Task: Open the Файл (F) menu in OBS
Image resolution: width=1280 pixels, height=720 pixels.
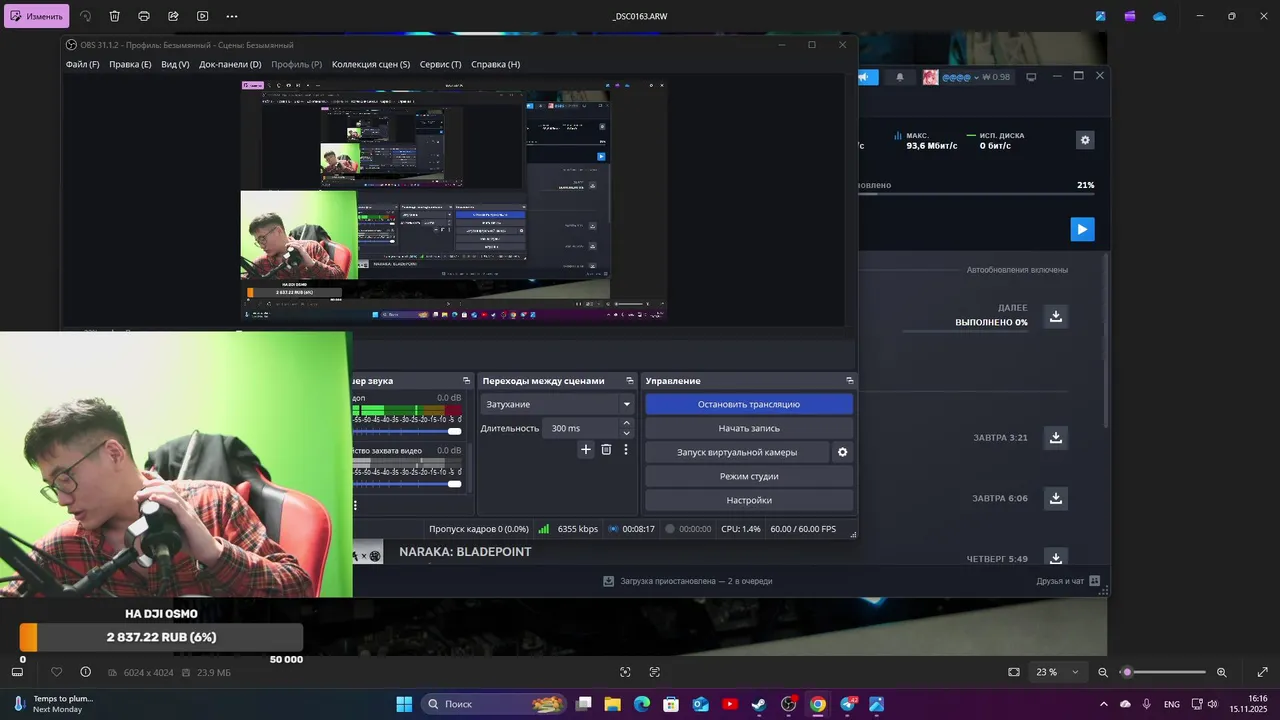Action: tap(82, 64)
